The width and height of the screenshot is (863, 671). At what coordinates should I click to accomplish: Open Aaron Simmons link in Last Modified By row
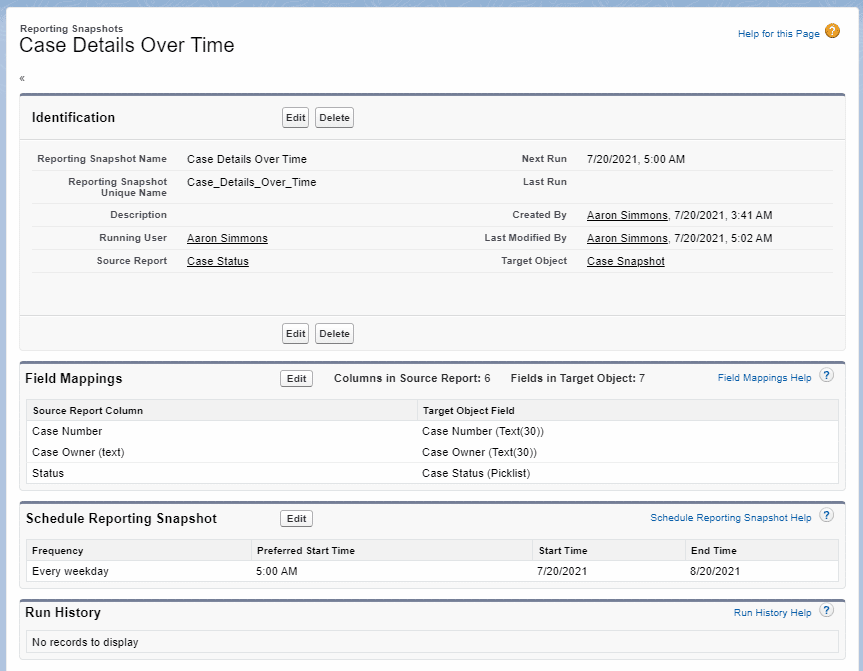coord(627,238)
